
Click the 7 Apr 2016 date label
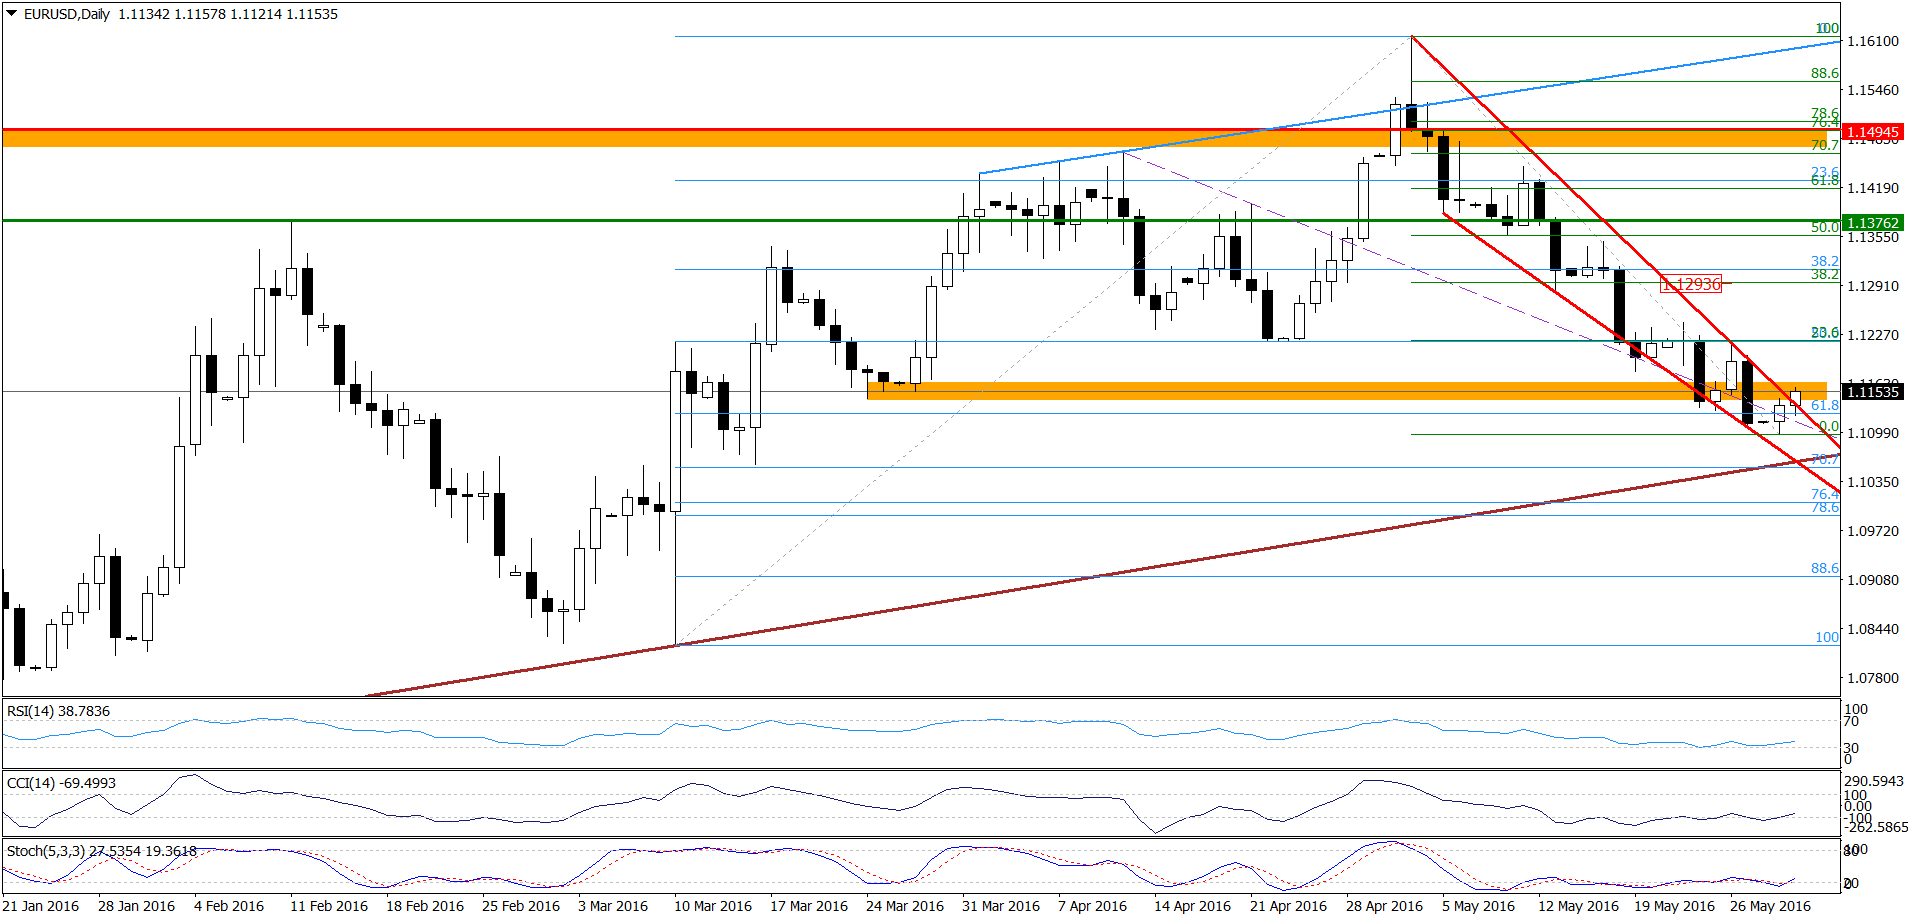coord(1092,906)
